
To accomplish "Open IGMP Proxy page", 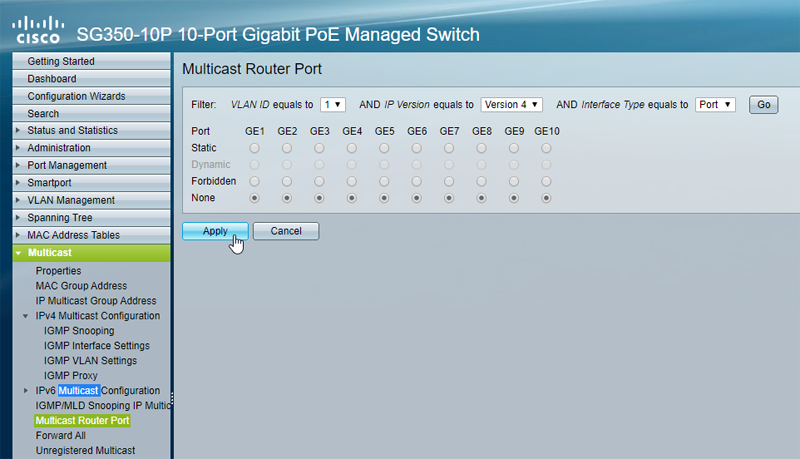I will pyautogui.click(x=70, y=375).
